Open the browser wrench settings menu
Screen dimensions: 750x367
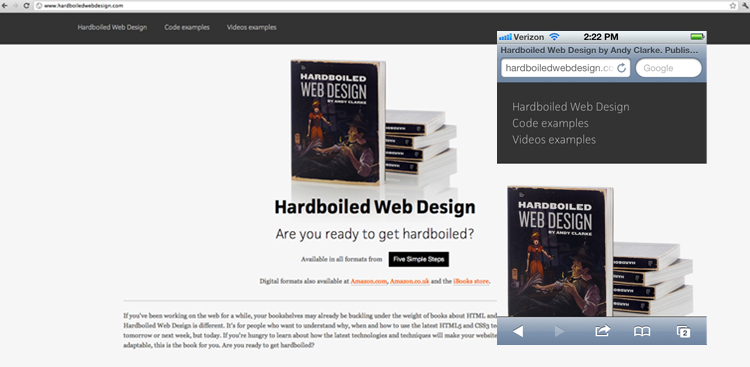744,6
